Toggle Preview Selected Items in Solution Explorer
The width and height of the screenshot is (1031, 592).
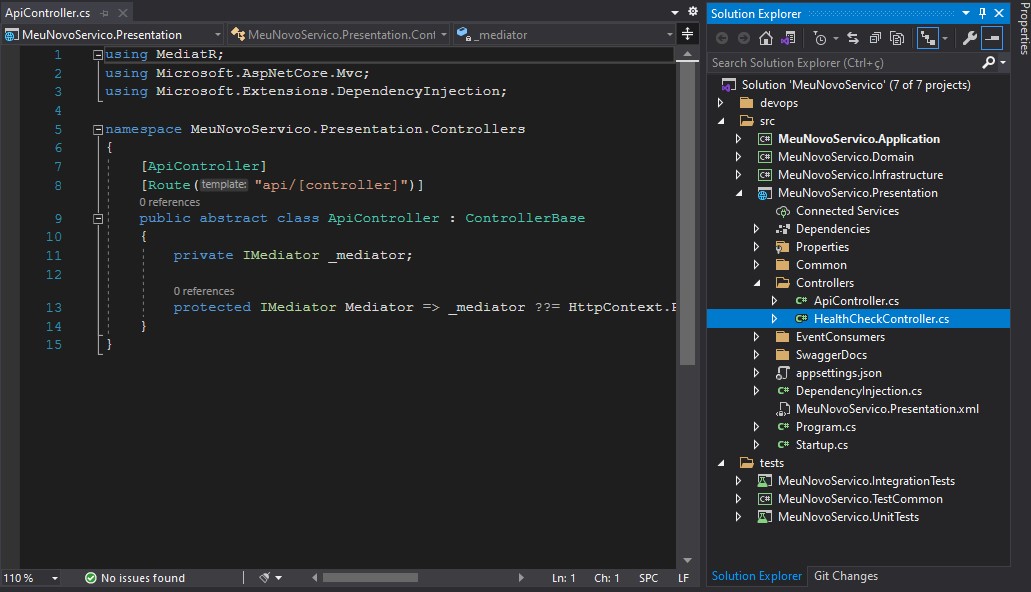click(x=926, y=38)
